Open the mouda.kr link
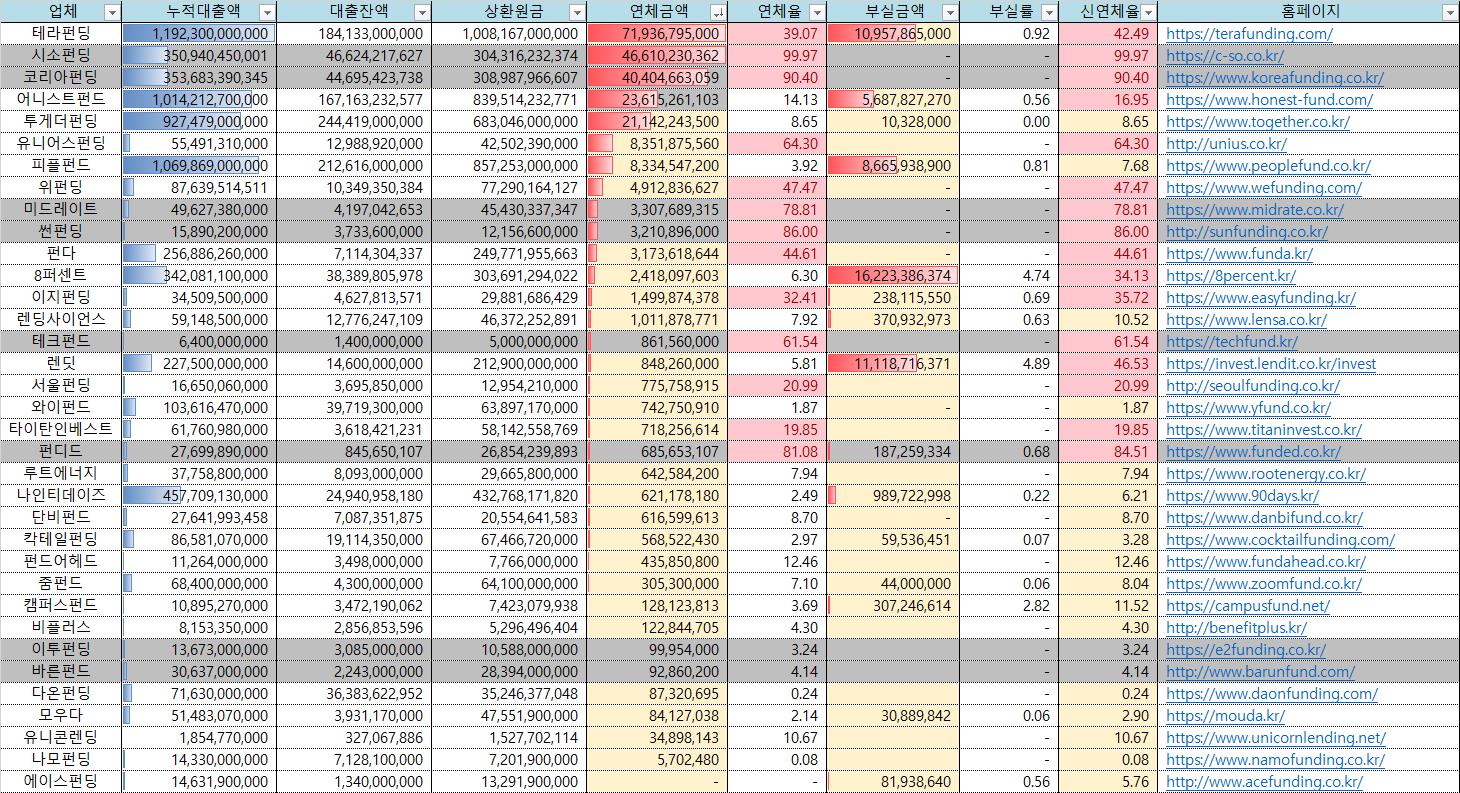1460x793 pixels. pos(1226,716)
